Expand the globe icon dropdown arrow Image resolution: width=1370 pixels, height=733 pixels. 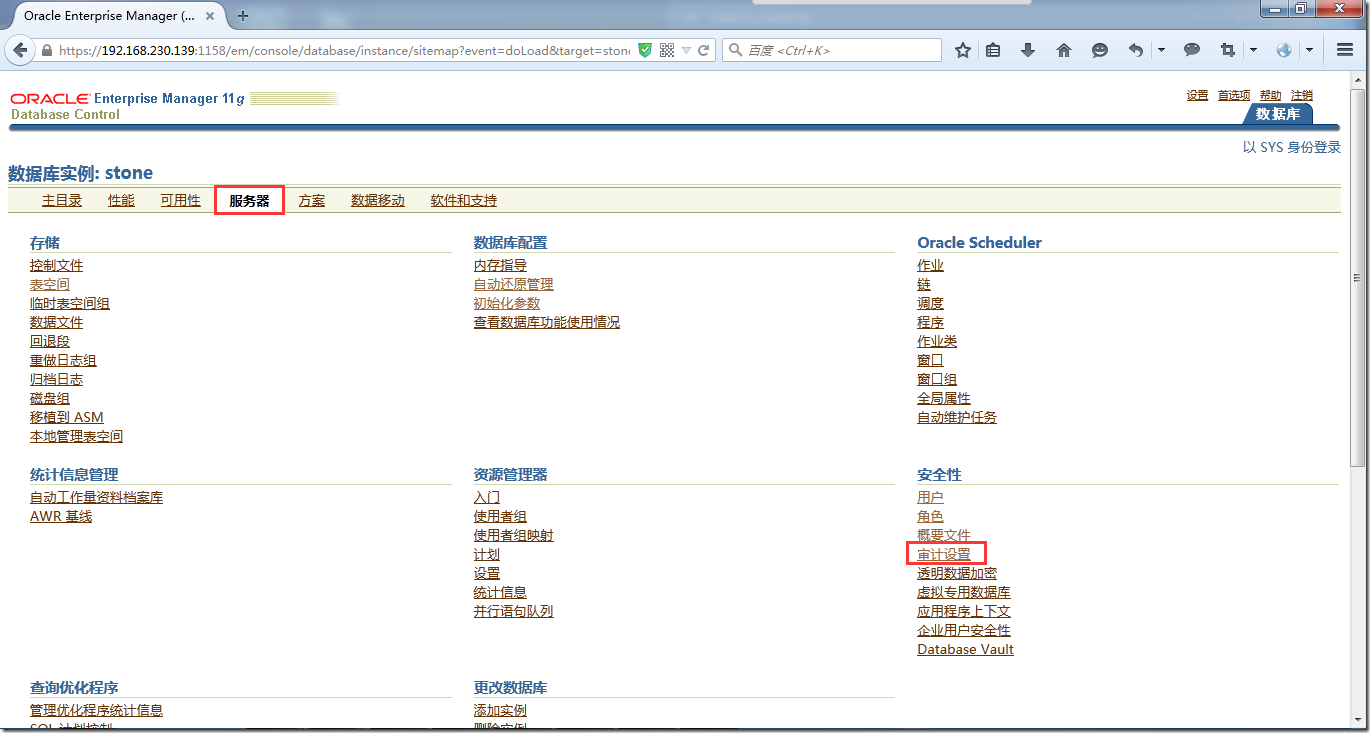tap(1309, 50)
